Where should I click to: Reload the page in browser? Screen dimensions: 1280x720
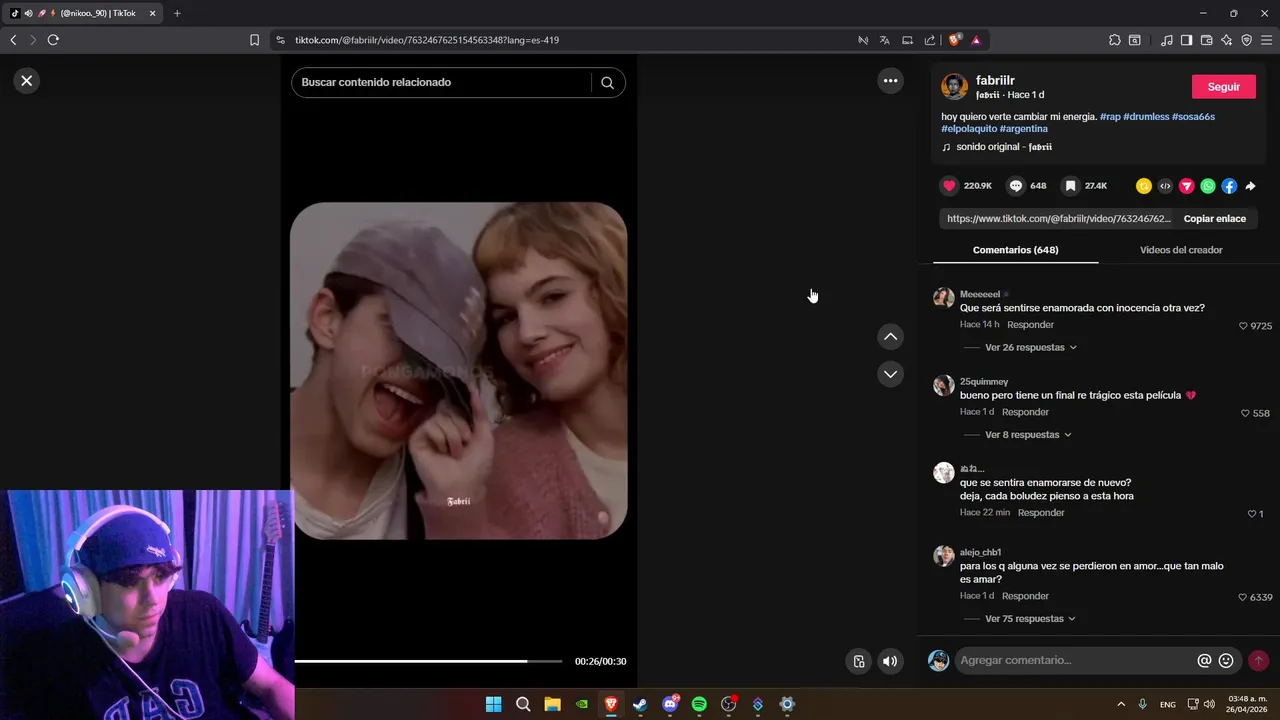(53, 40)
